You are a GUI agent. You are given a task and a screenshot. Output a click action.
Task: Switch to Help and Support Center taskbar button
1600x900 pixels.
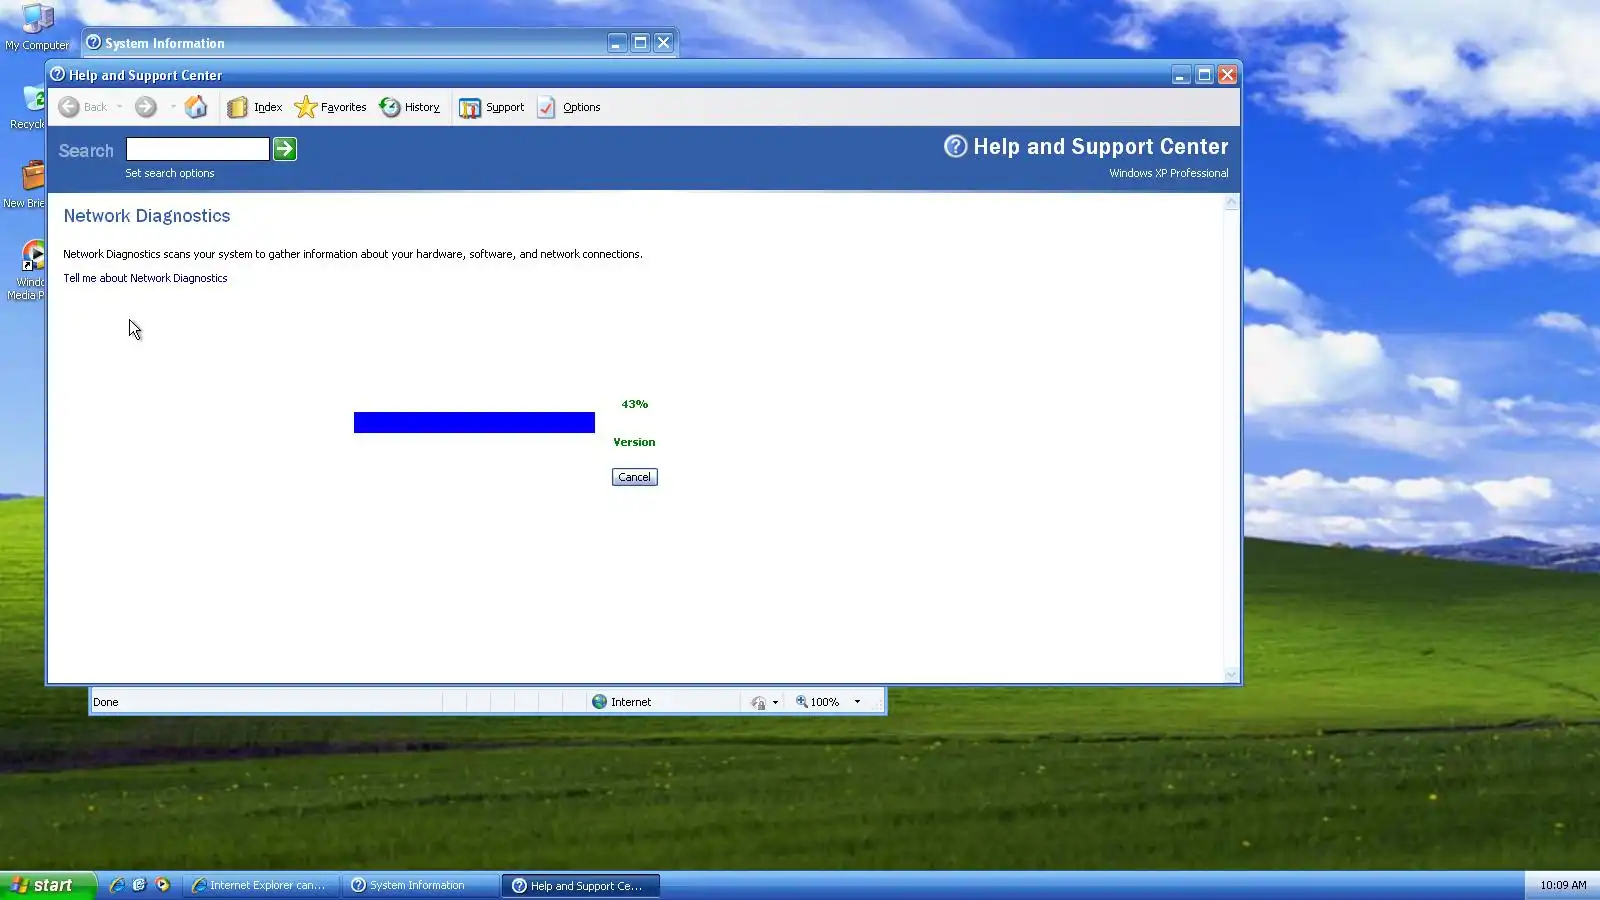coord(580,885)
